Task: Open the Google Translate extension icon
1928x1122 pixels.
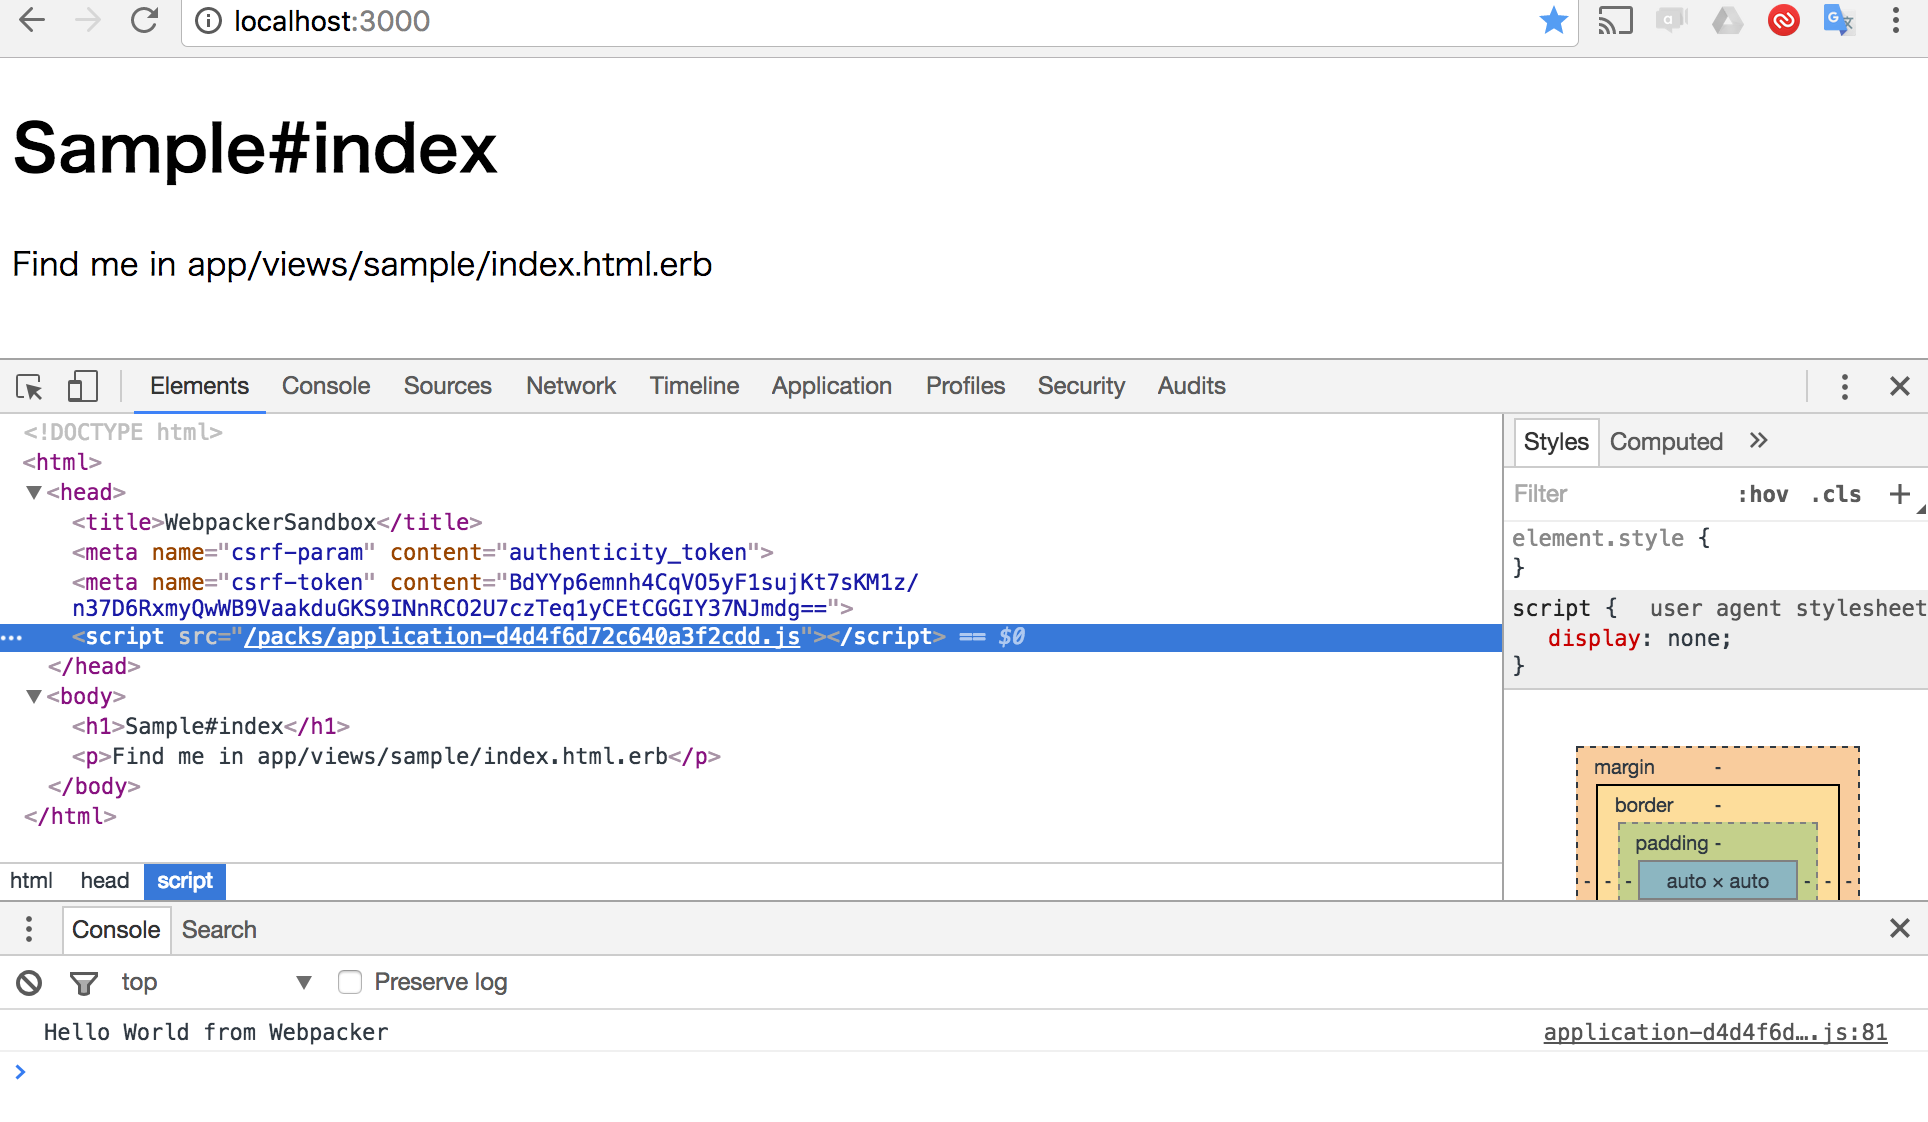Action: [x=1838, y=20]
